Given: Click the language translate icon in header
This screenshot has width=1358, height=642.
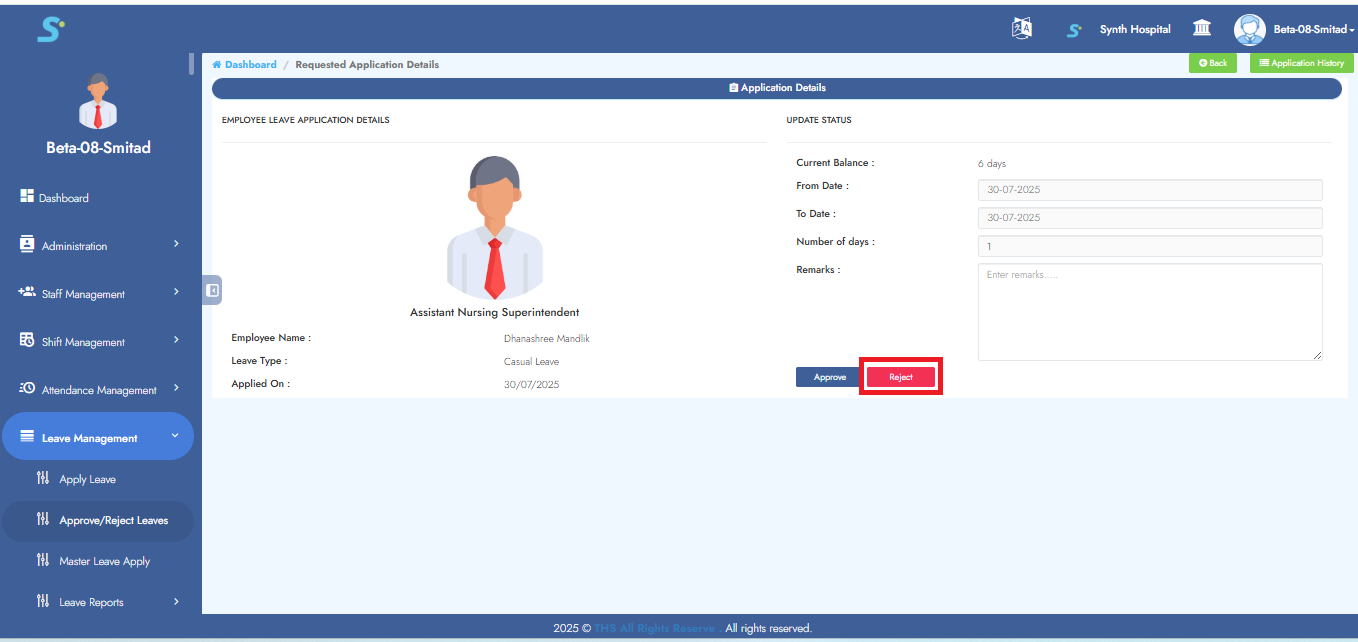Looking at the screenshot, I should (x=1021, y=29).
